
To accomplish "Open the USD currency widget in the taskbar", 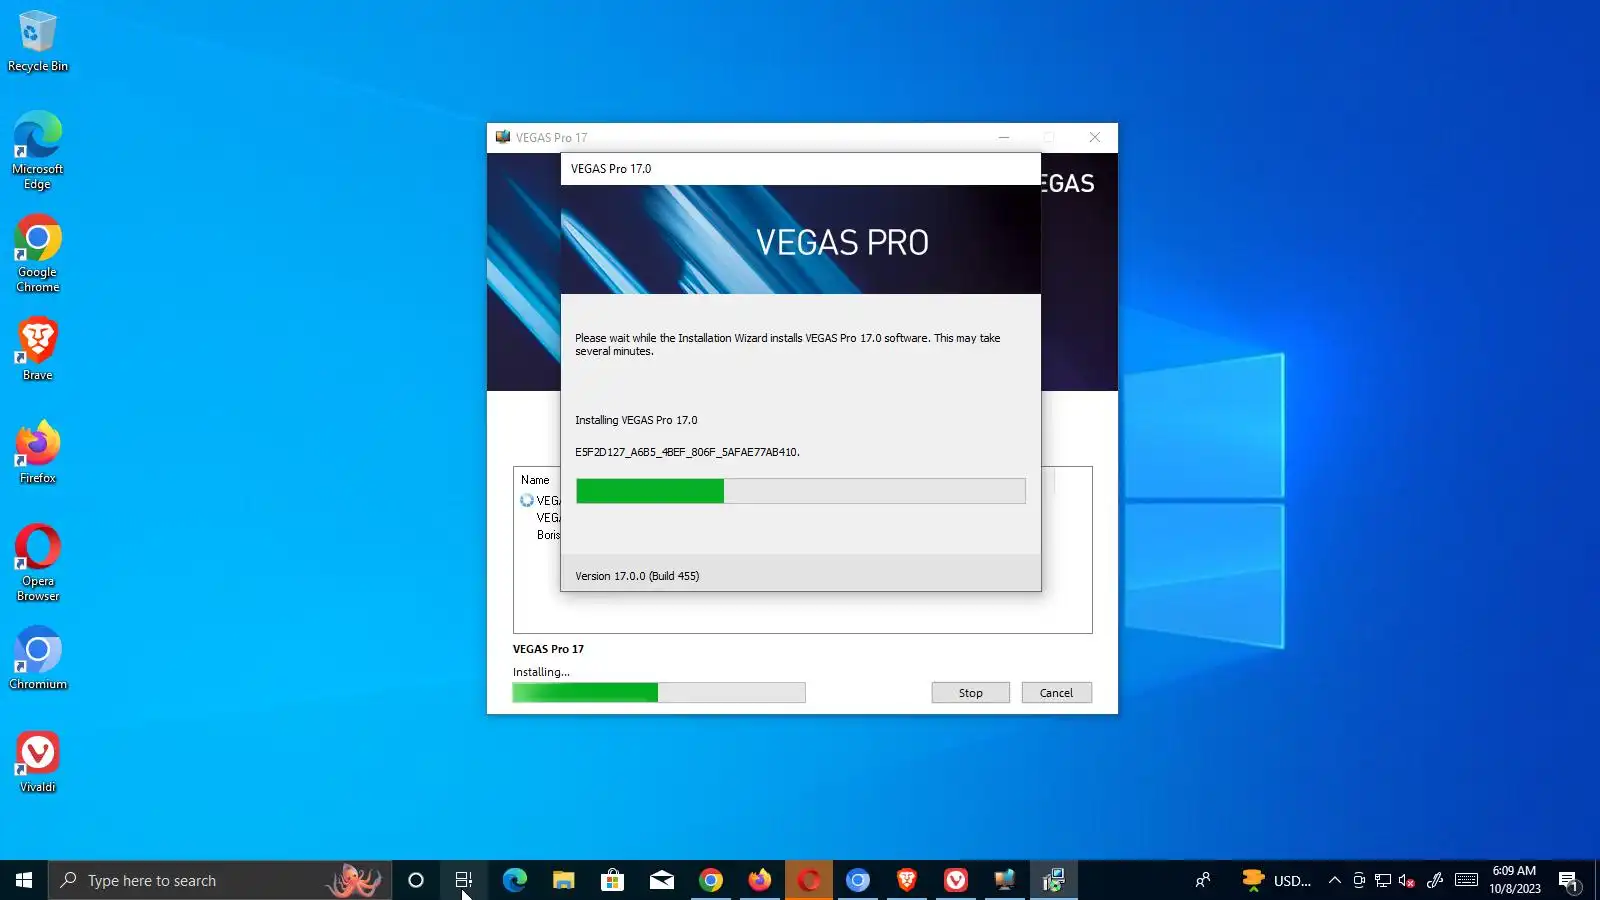I will [1276, 880].
